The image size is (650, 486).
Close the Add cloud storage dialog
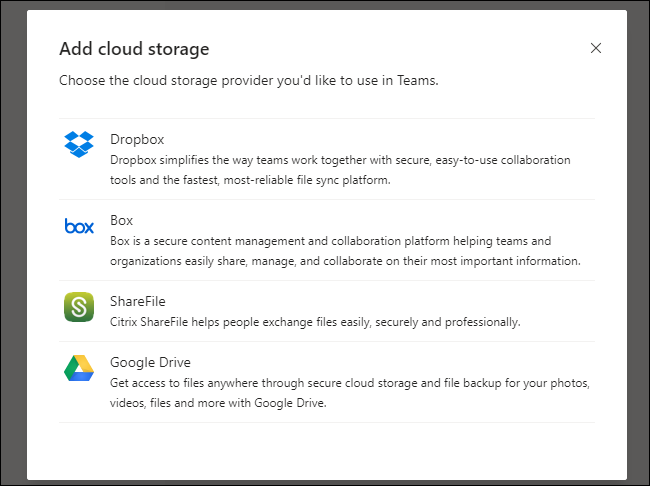point(596,48)
